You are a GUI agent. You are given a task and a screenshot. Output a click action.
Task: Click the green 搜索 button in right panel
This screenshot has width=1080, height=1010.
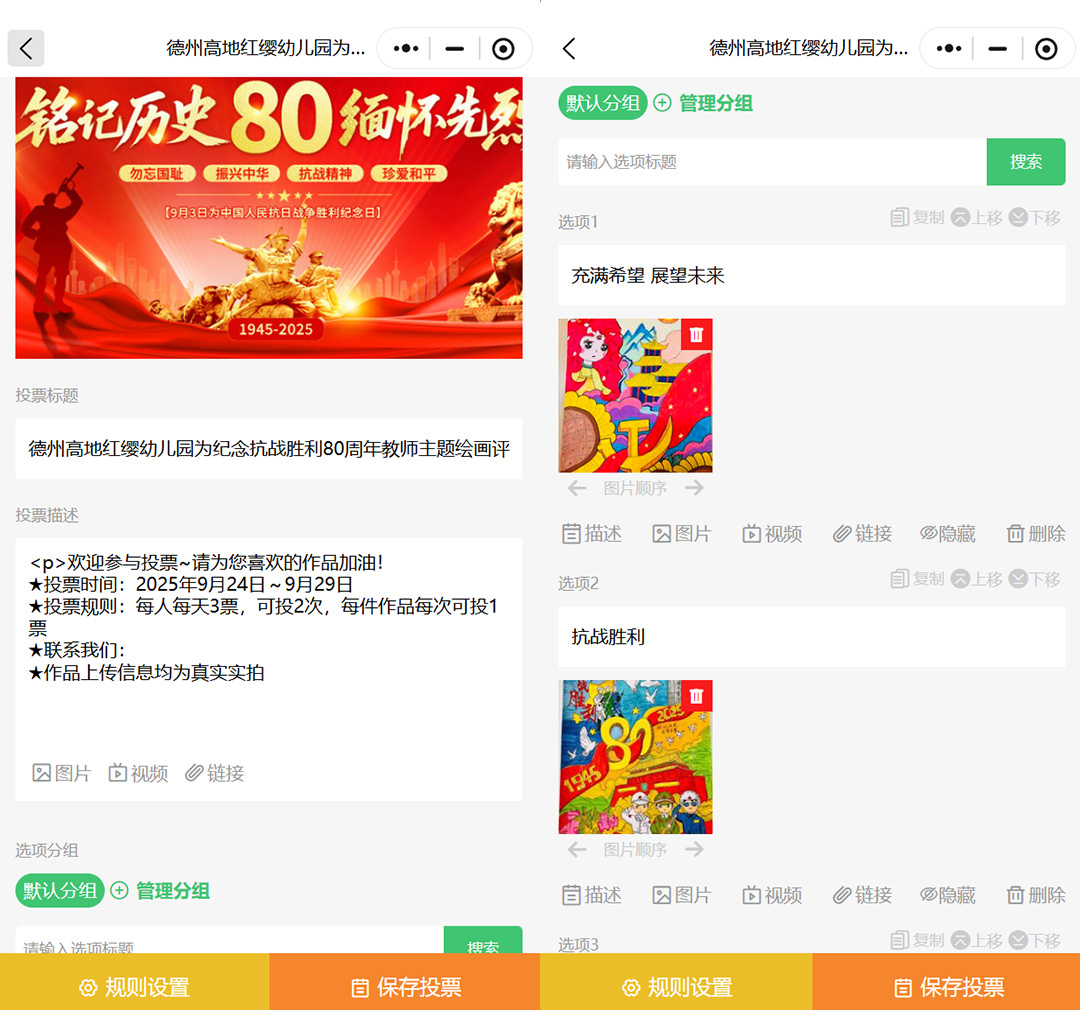1025,162
